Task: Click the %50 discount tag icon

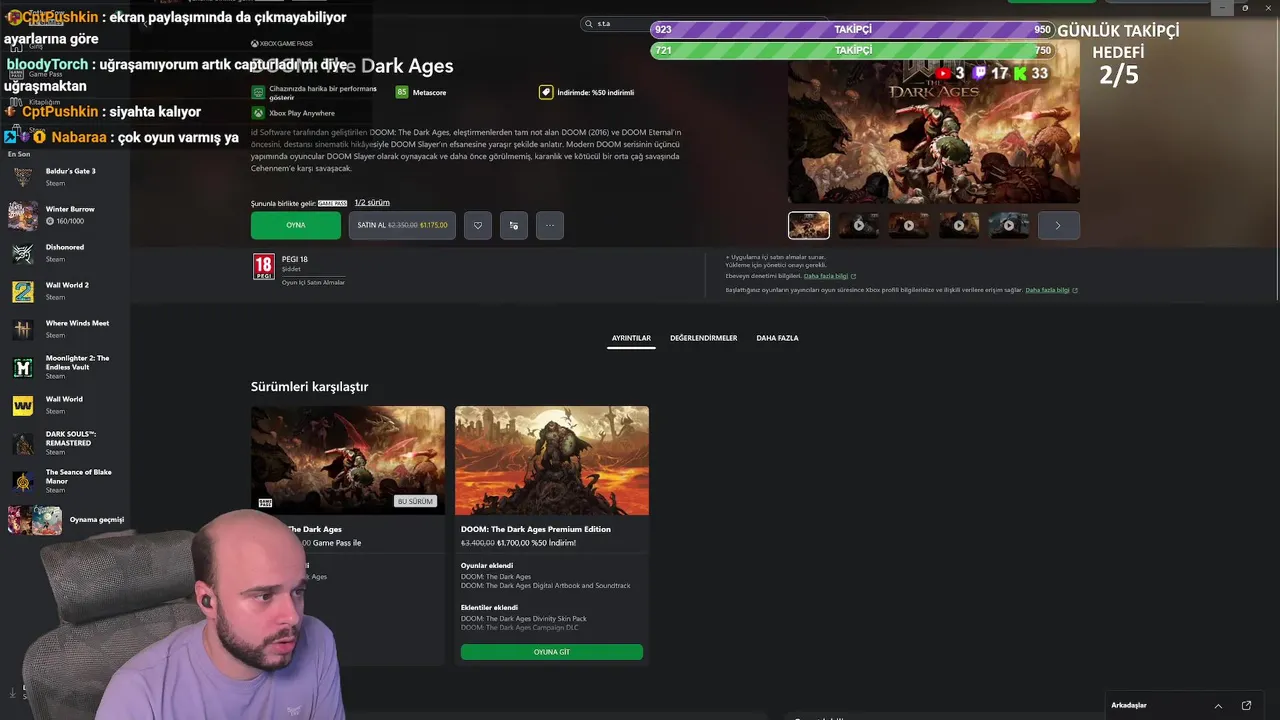Action: pos(546,92)
